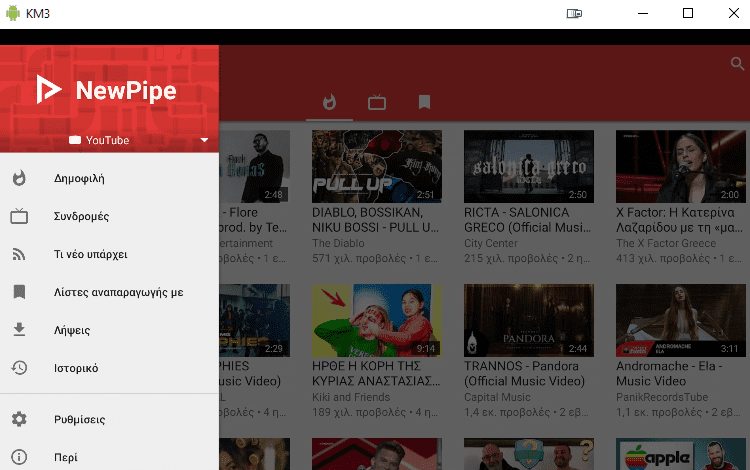
Task: Click the search magnifier icon
Action: pyautogui.click(x=737, y=64)
